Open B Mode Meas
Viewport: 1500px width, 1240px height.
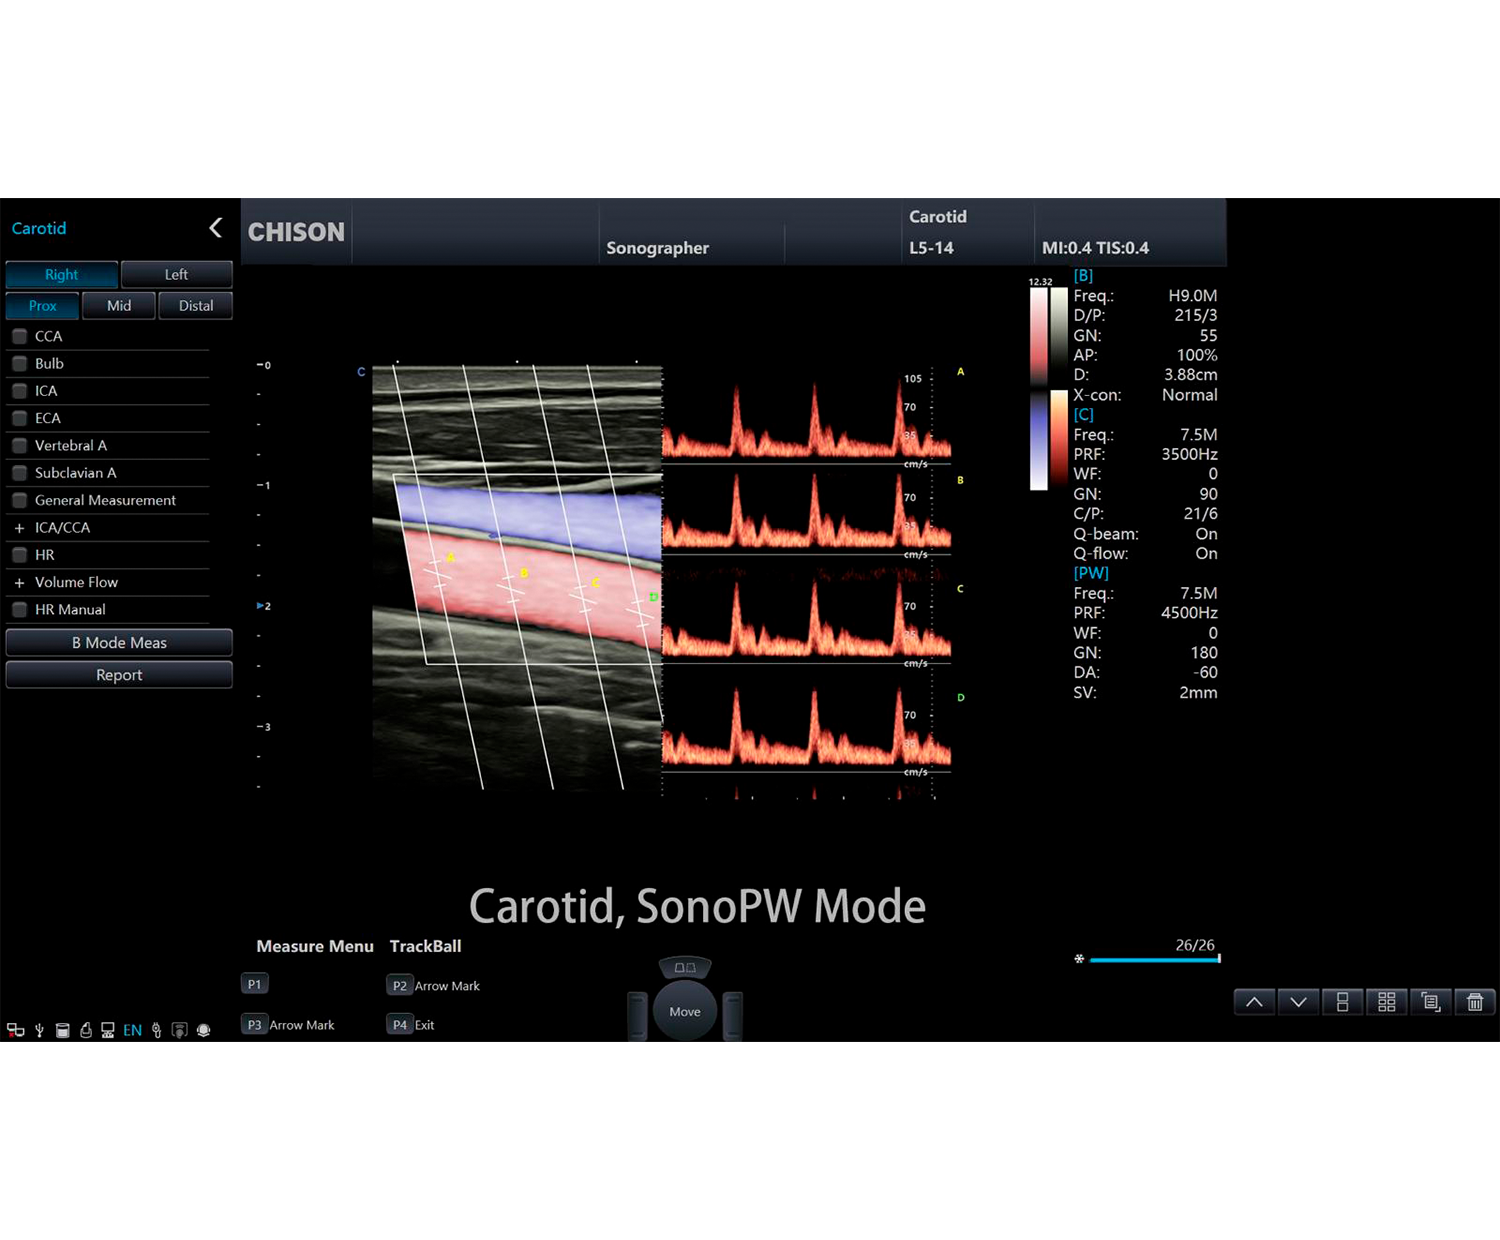coord(119,643)
